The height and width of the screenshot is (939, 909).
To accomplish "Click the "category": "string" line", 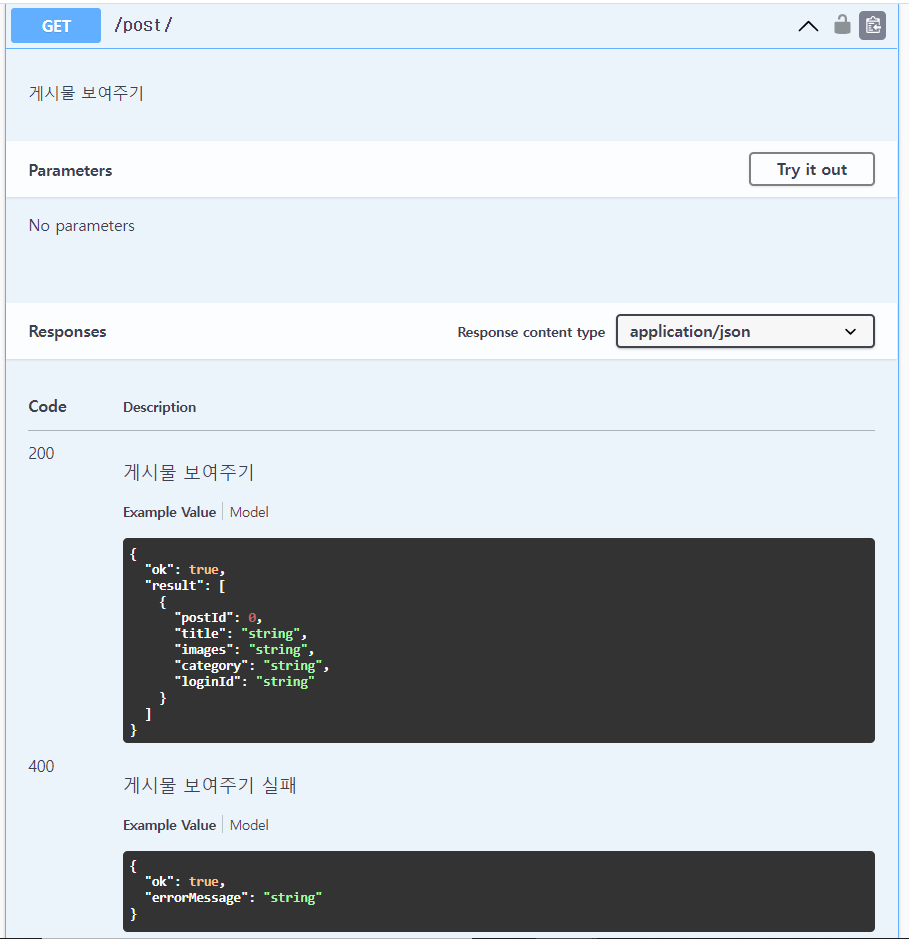I will (252, 665).
